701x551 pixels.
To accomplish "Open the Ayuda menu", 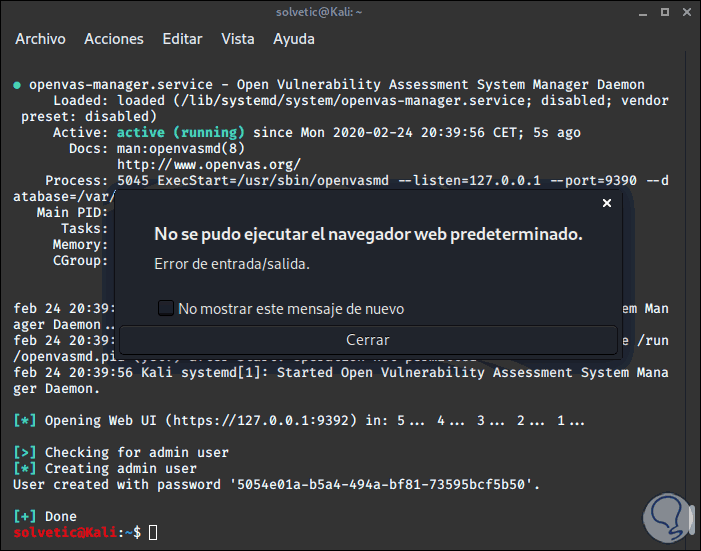I will point(294,39).
